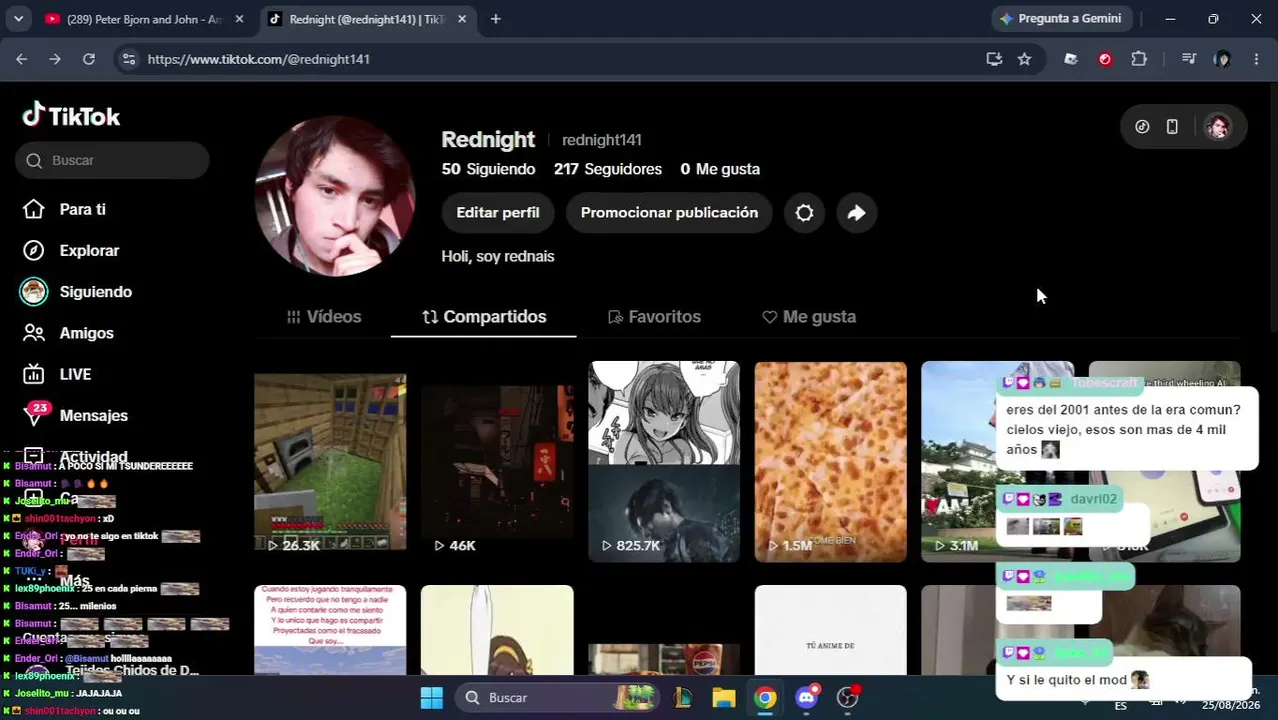Viewport: 1278px width, 720px height.
Task: Switch to the Videos tab
Action: click(x=323, y=316)
